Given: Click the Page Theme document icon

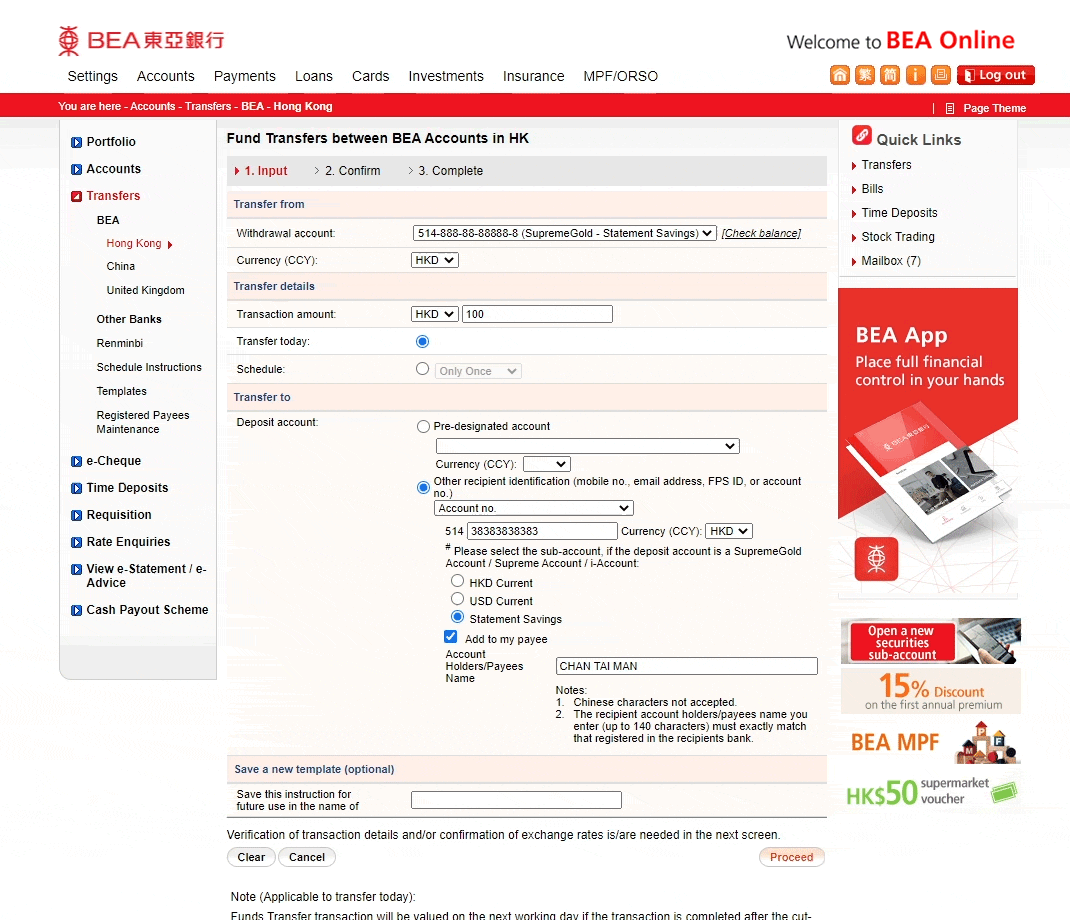Looking at the screenshot, I should 950,108.
